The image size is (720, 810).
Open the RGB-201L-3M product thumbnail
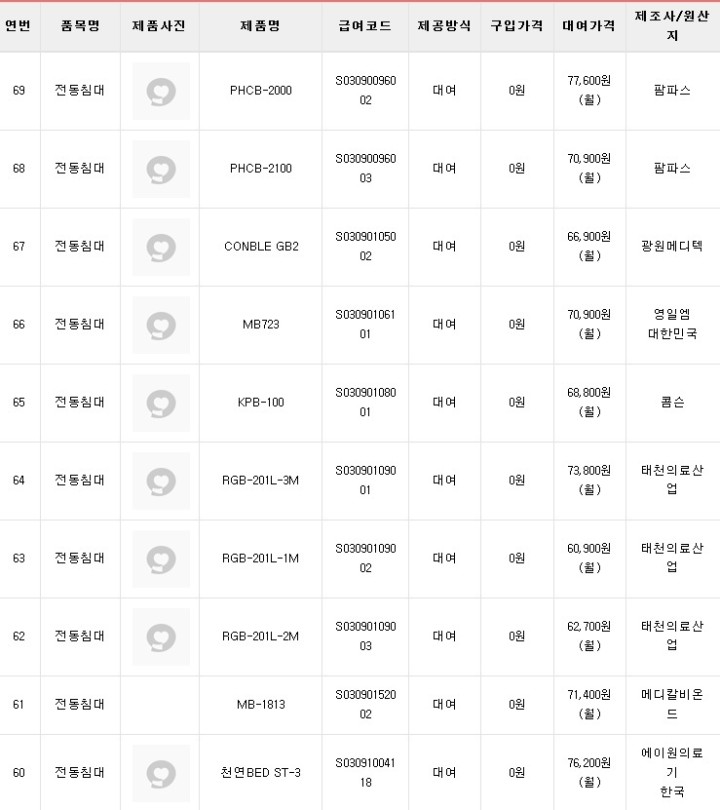tap(160, 481)
